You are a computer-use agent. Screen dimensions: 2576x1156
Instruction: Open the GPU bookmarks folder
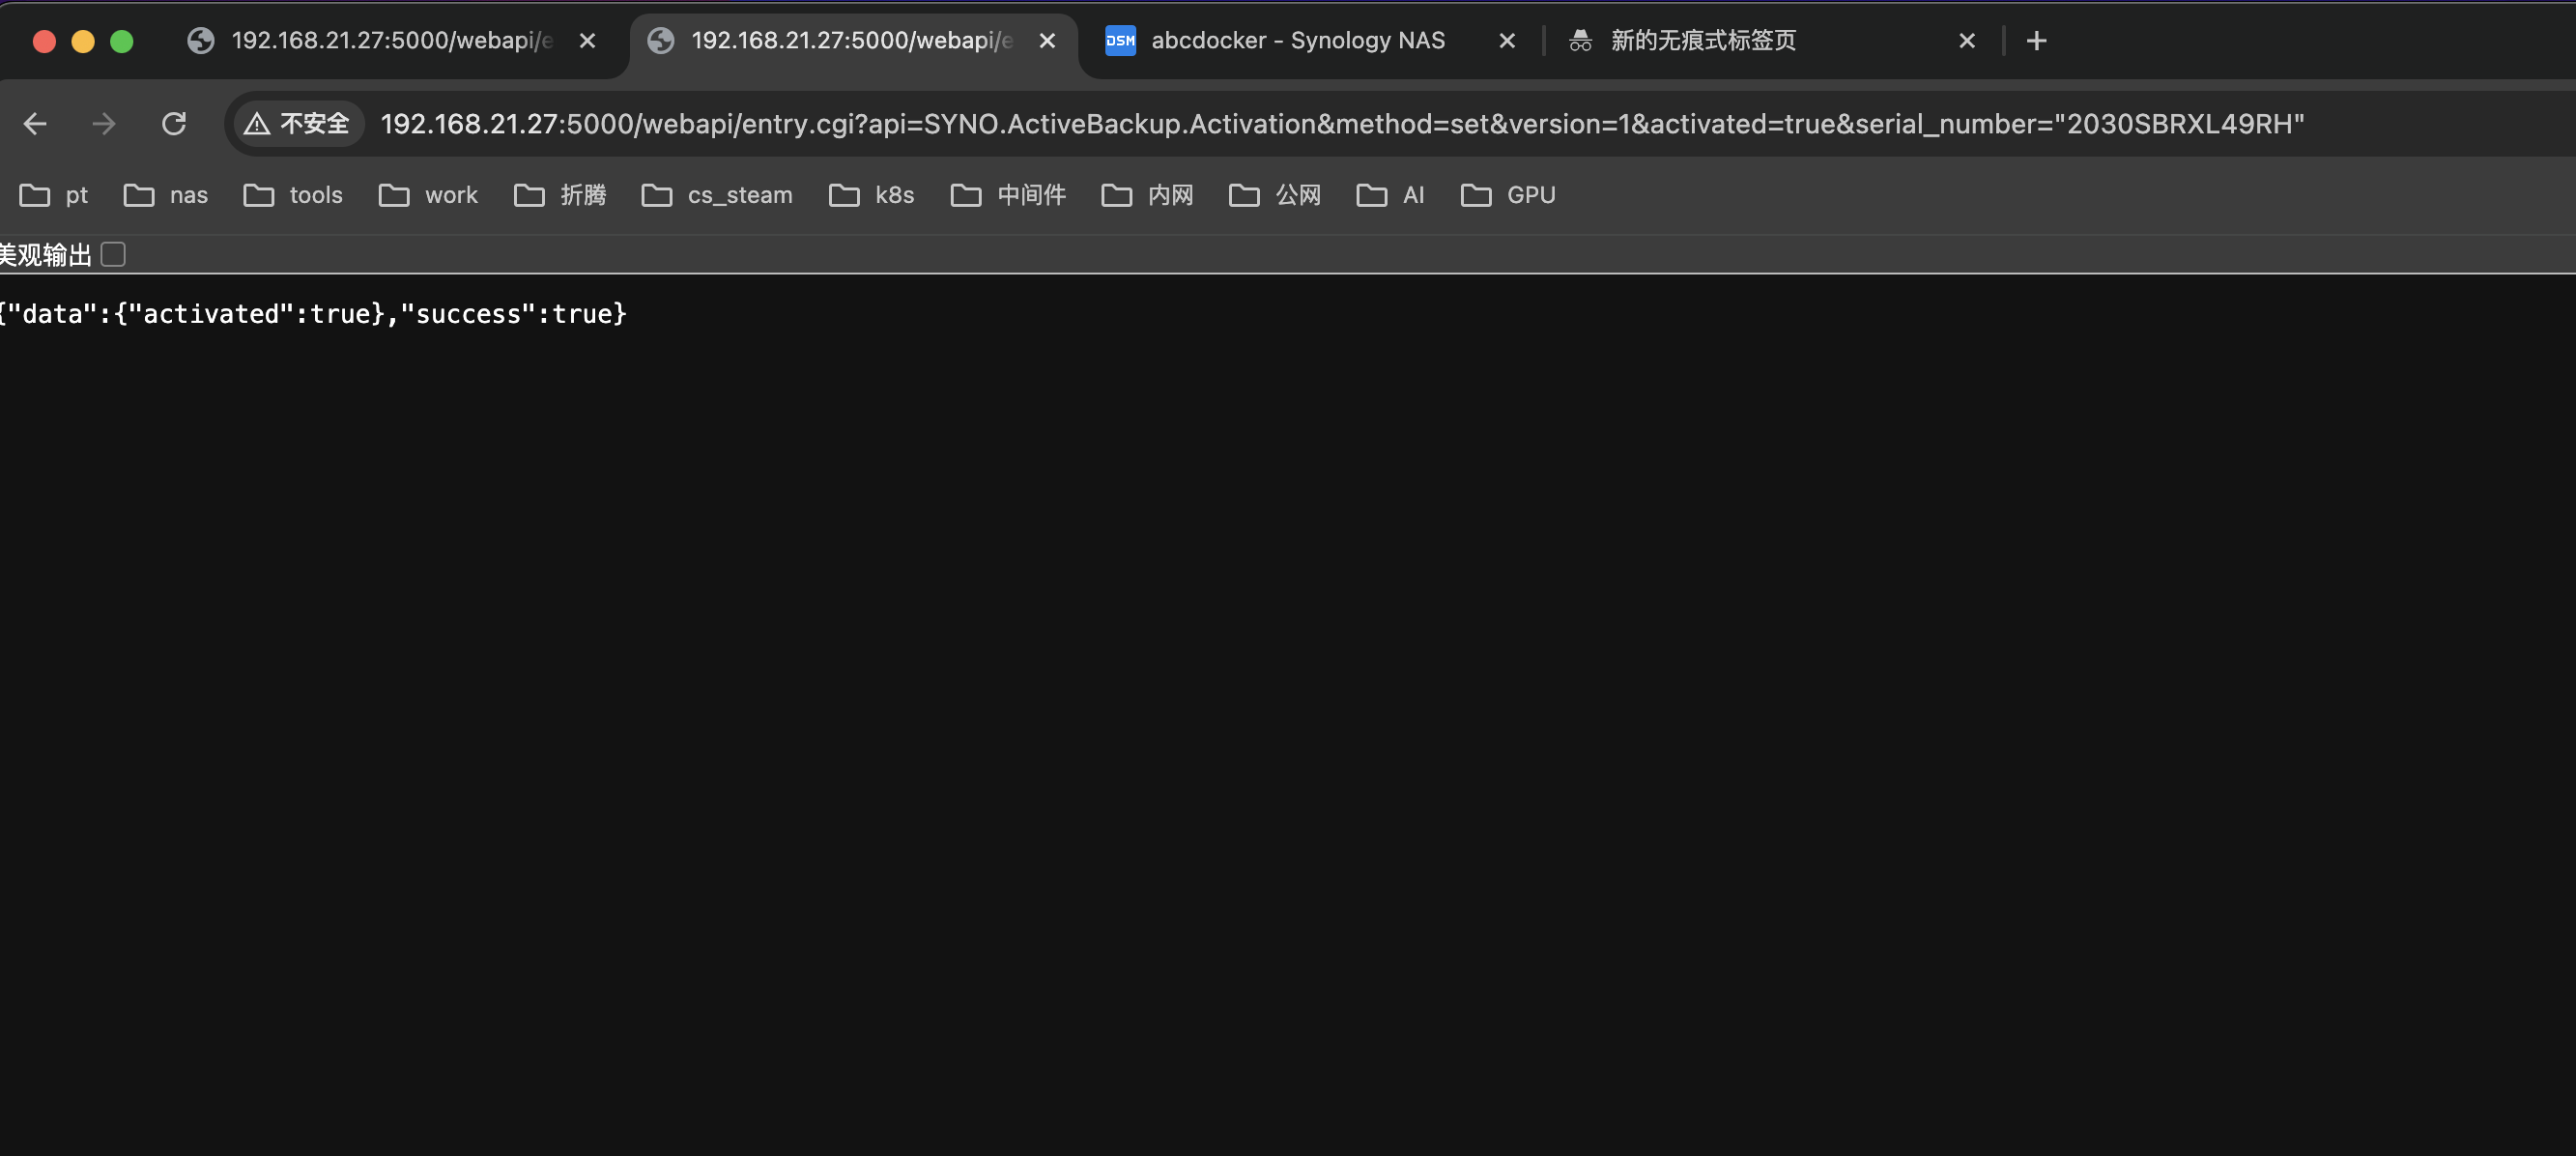[1508, 195]
